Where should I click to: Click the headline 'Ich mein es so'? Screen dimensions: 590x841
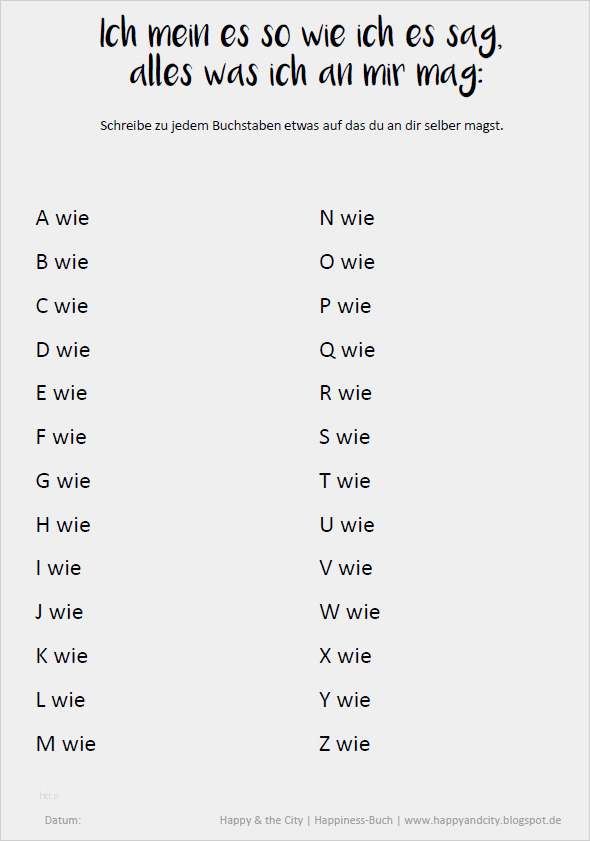pyautogui.click(x=194, y=35)
